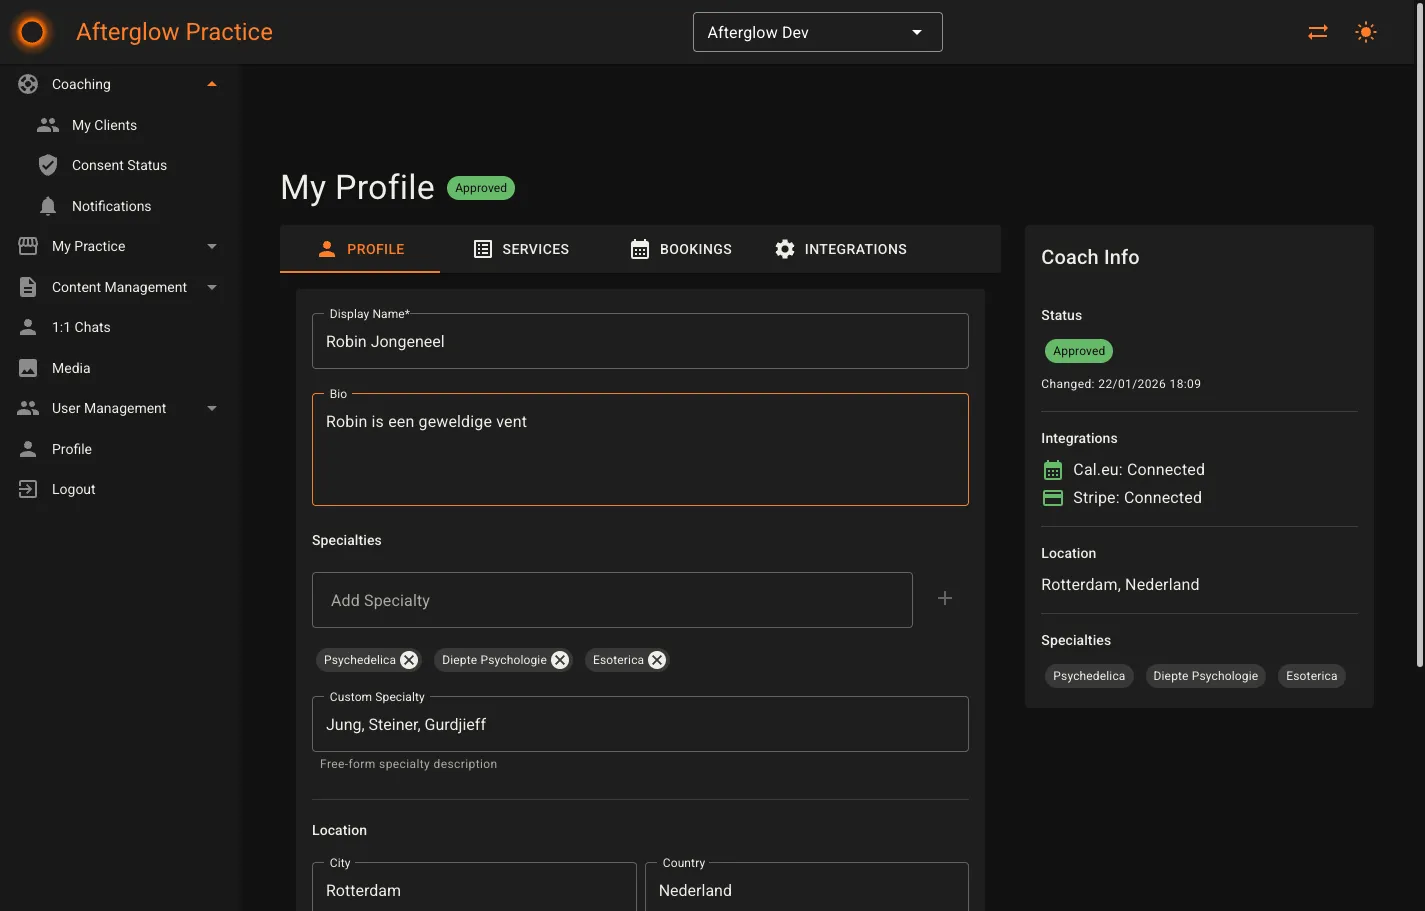1425x911 pixels.
Task: Toggle light theme with the sun icon
Action: point(1365,31)
